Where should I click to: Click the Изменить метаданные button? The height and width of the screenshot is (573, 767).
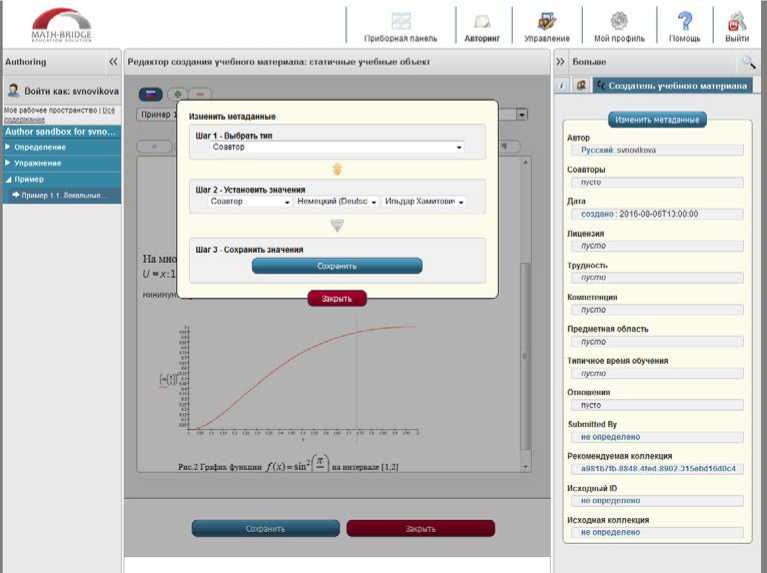pyautogui.click(x=657, y=120)
